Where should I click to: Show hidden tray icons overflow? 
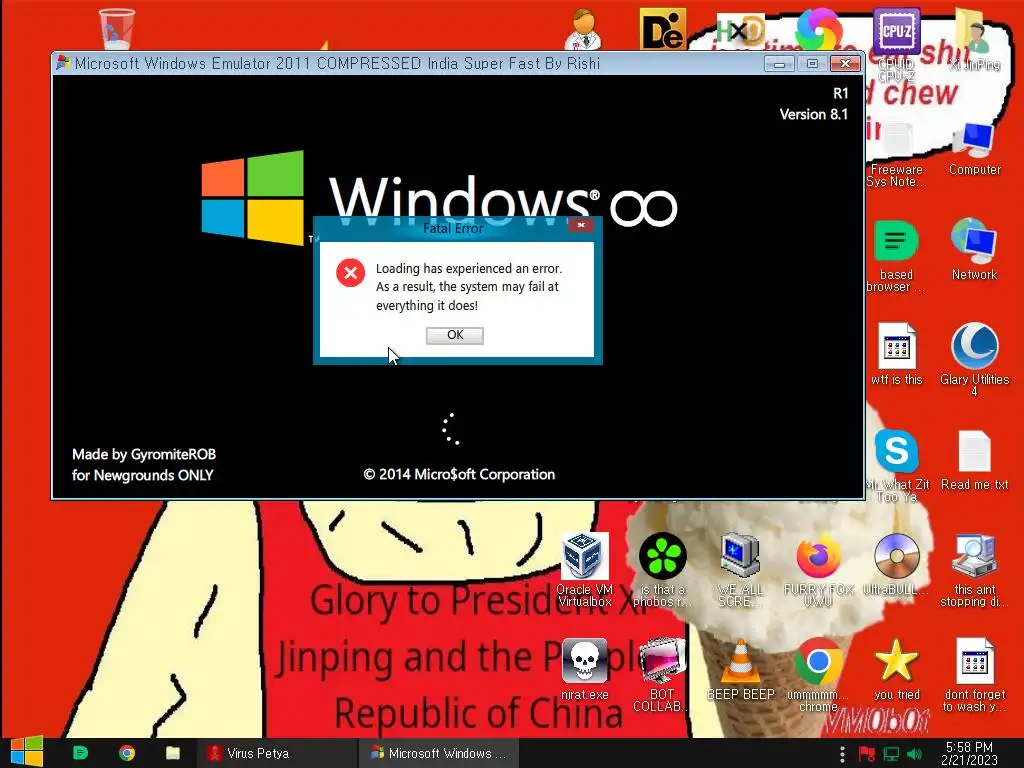[x=842, y=754]
